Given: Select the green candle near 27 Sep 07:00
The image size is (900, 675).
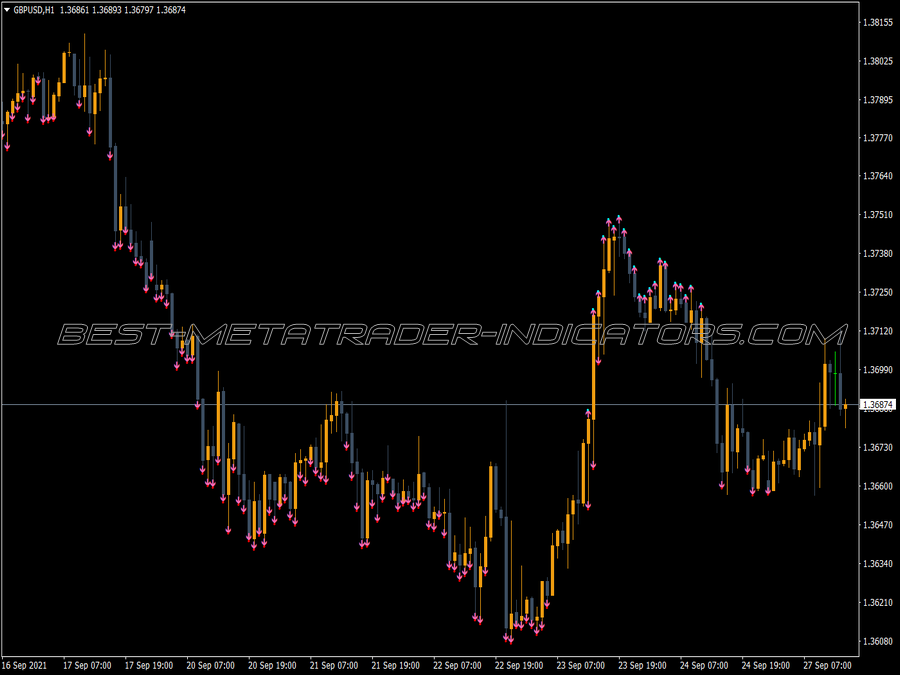Looking at the screenshot, I should 835,379.
